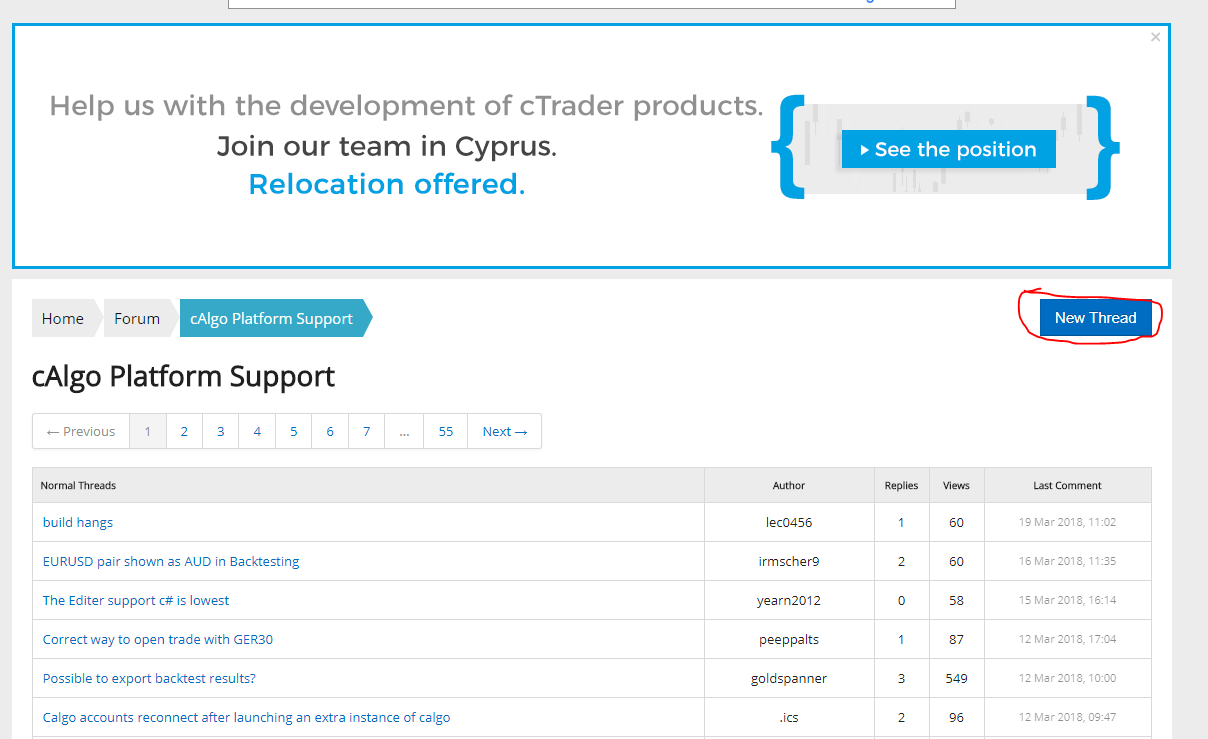This screenshot has width=1208, height=739.
Task: Open 'Possible to export backtest results?' thread
Action: pos(149,678)
